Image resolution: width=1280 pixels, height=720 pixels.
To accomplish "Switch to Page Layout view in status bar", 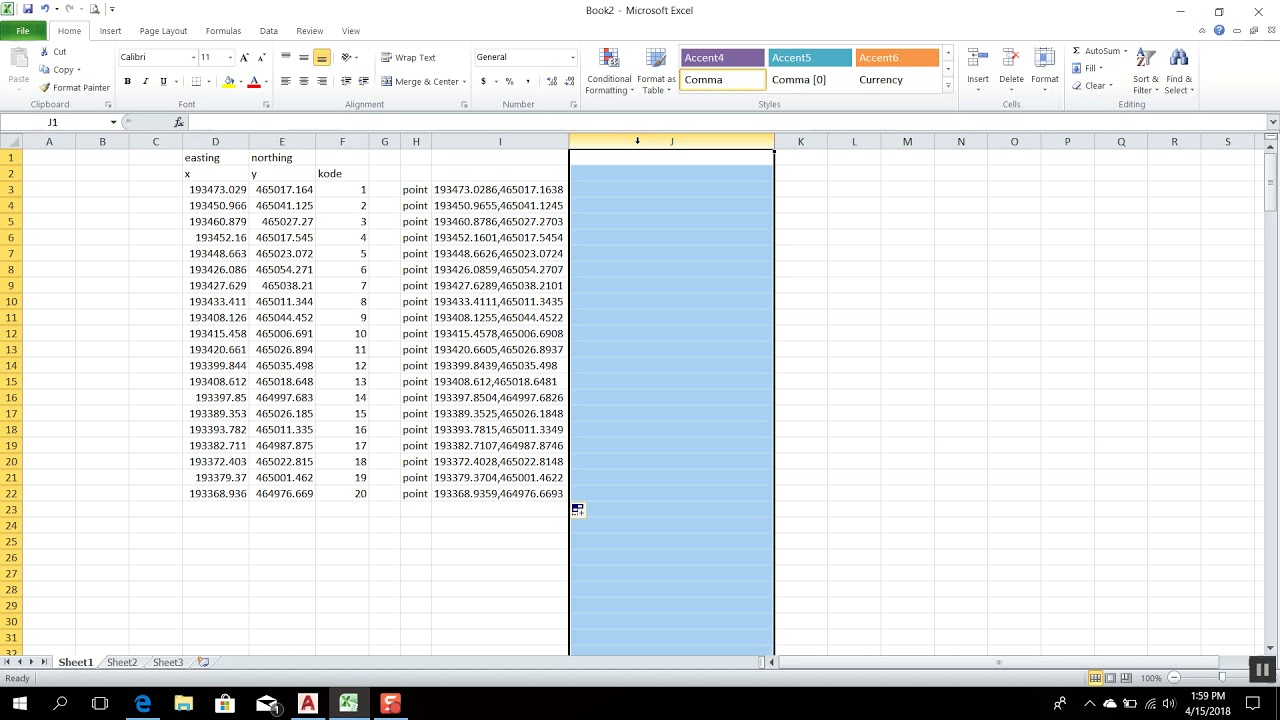I will pos(1110,678).
